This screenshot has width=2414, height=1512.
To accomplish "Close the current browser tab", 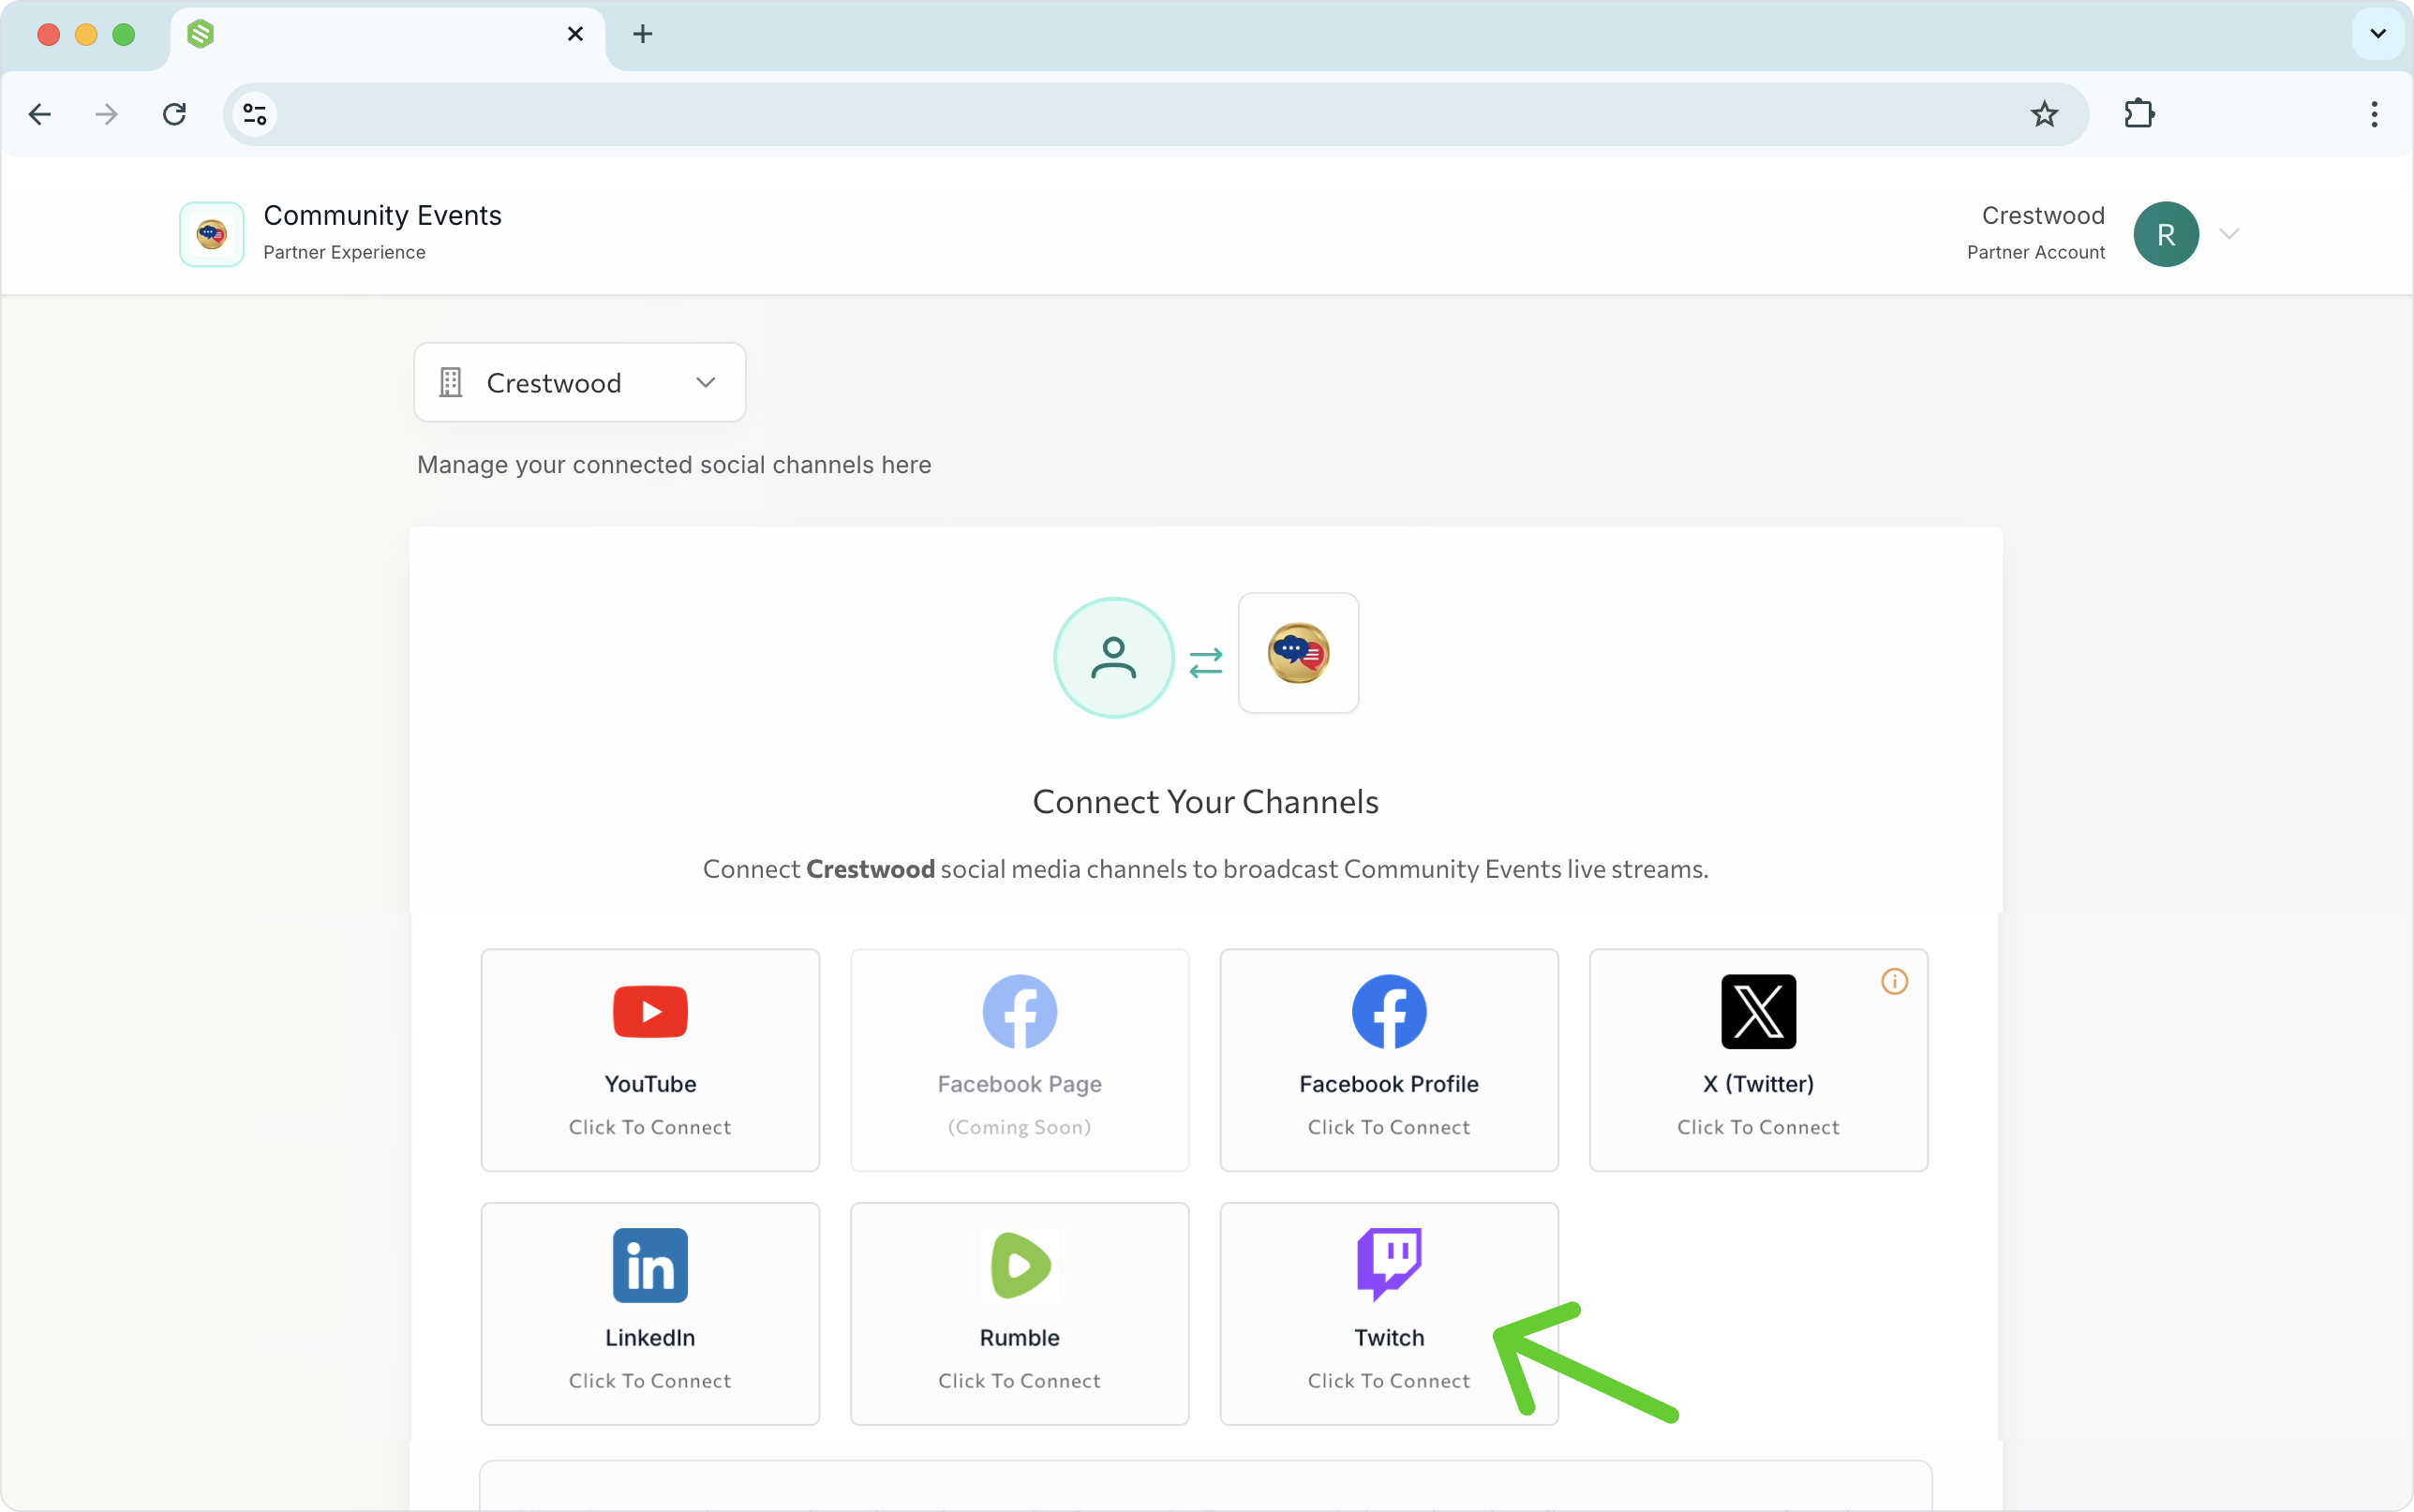I will point(575,34).
